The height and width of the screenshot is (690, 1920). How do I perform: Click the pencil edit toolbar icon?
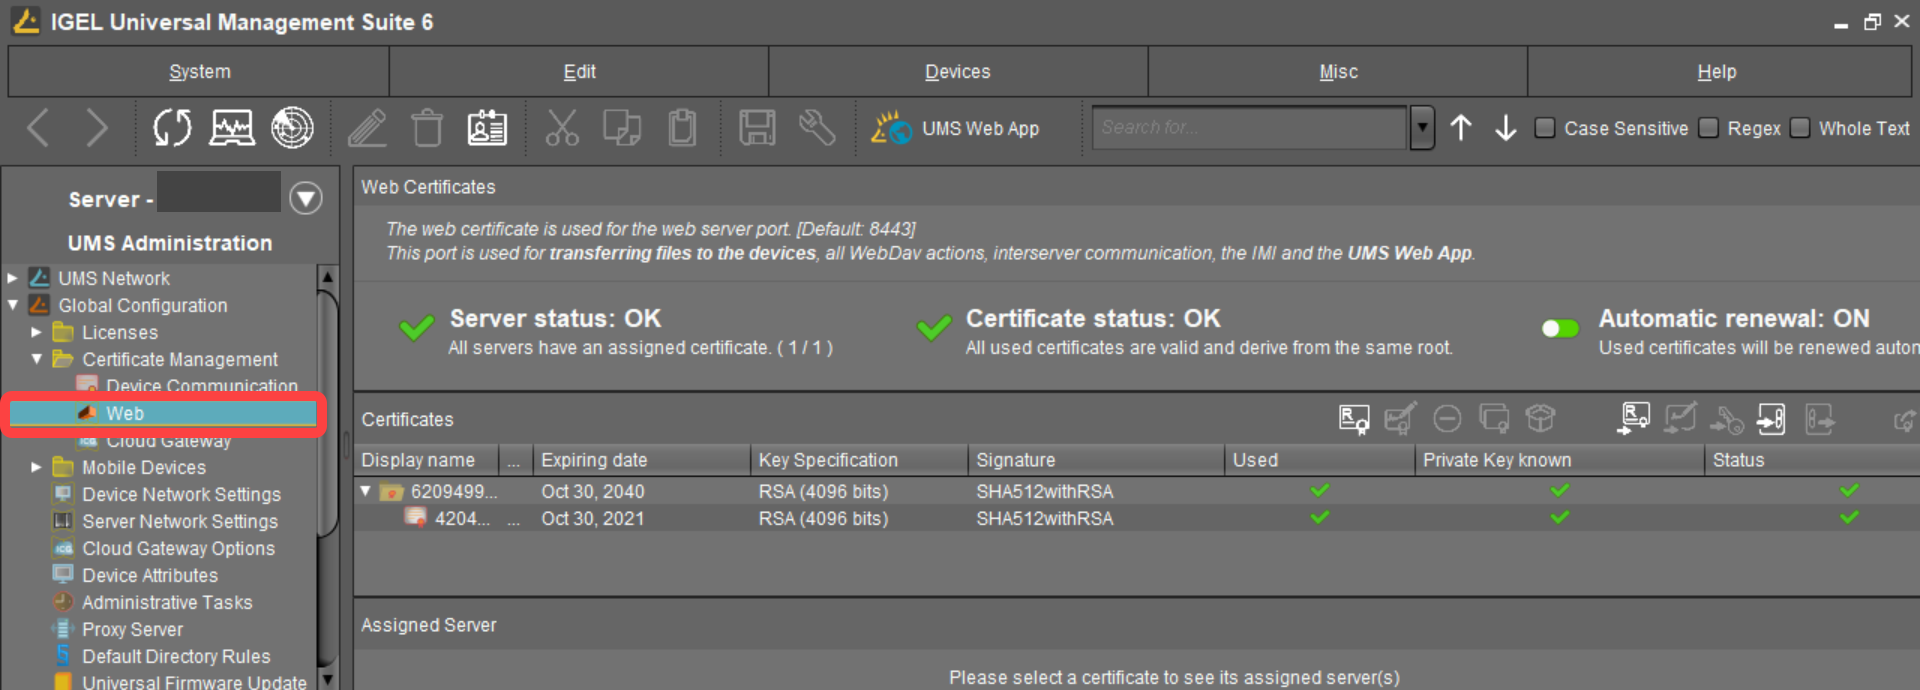coord(367,128)
